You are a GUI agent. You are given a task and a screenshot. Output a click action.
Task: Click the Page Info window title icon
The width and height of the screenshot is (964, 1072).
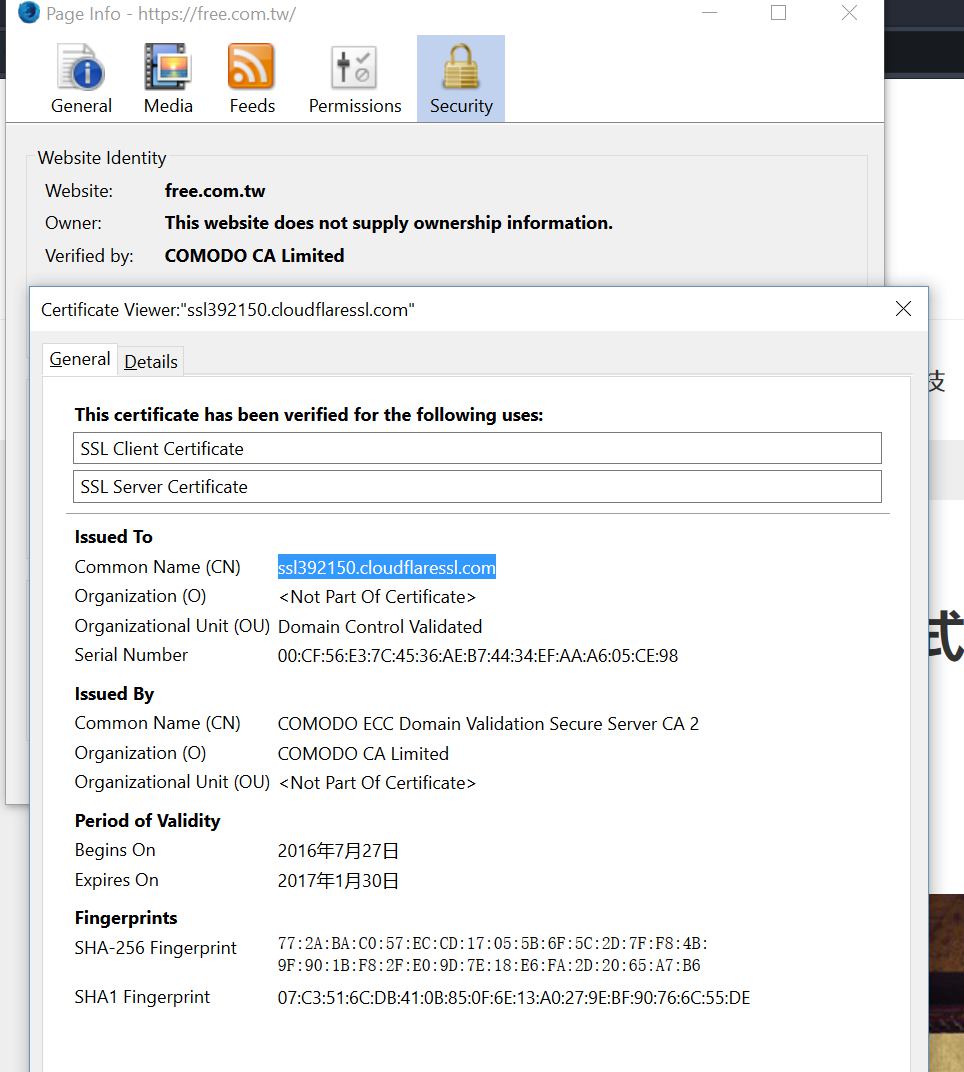pos(29,14)
